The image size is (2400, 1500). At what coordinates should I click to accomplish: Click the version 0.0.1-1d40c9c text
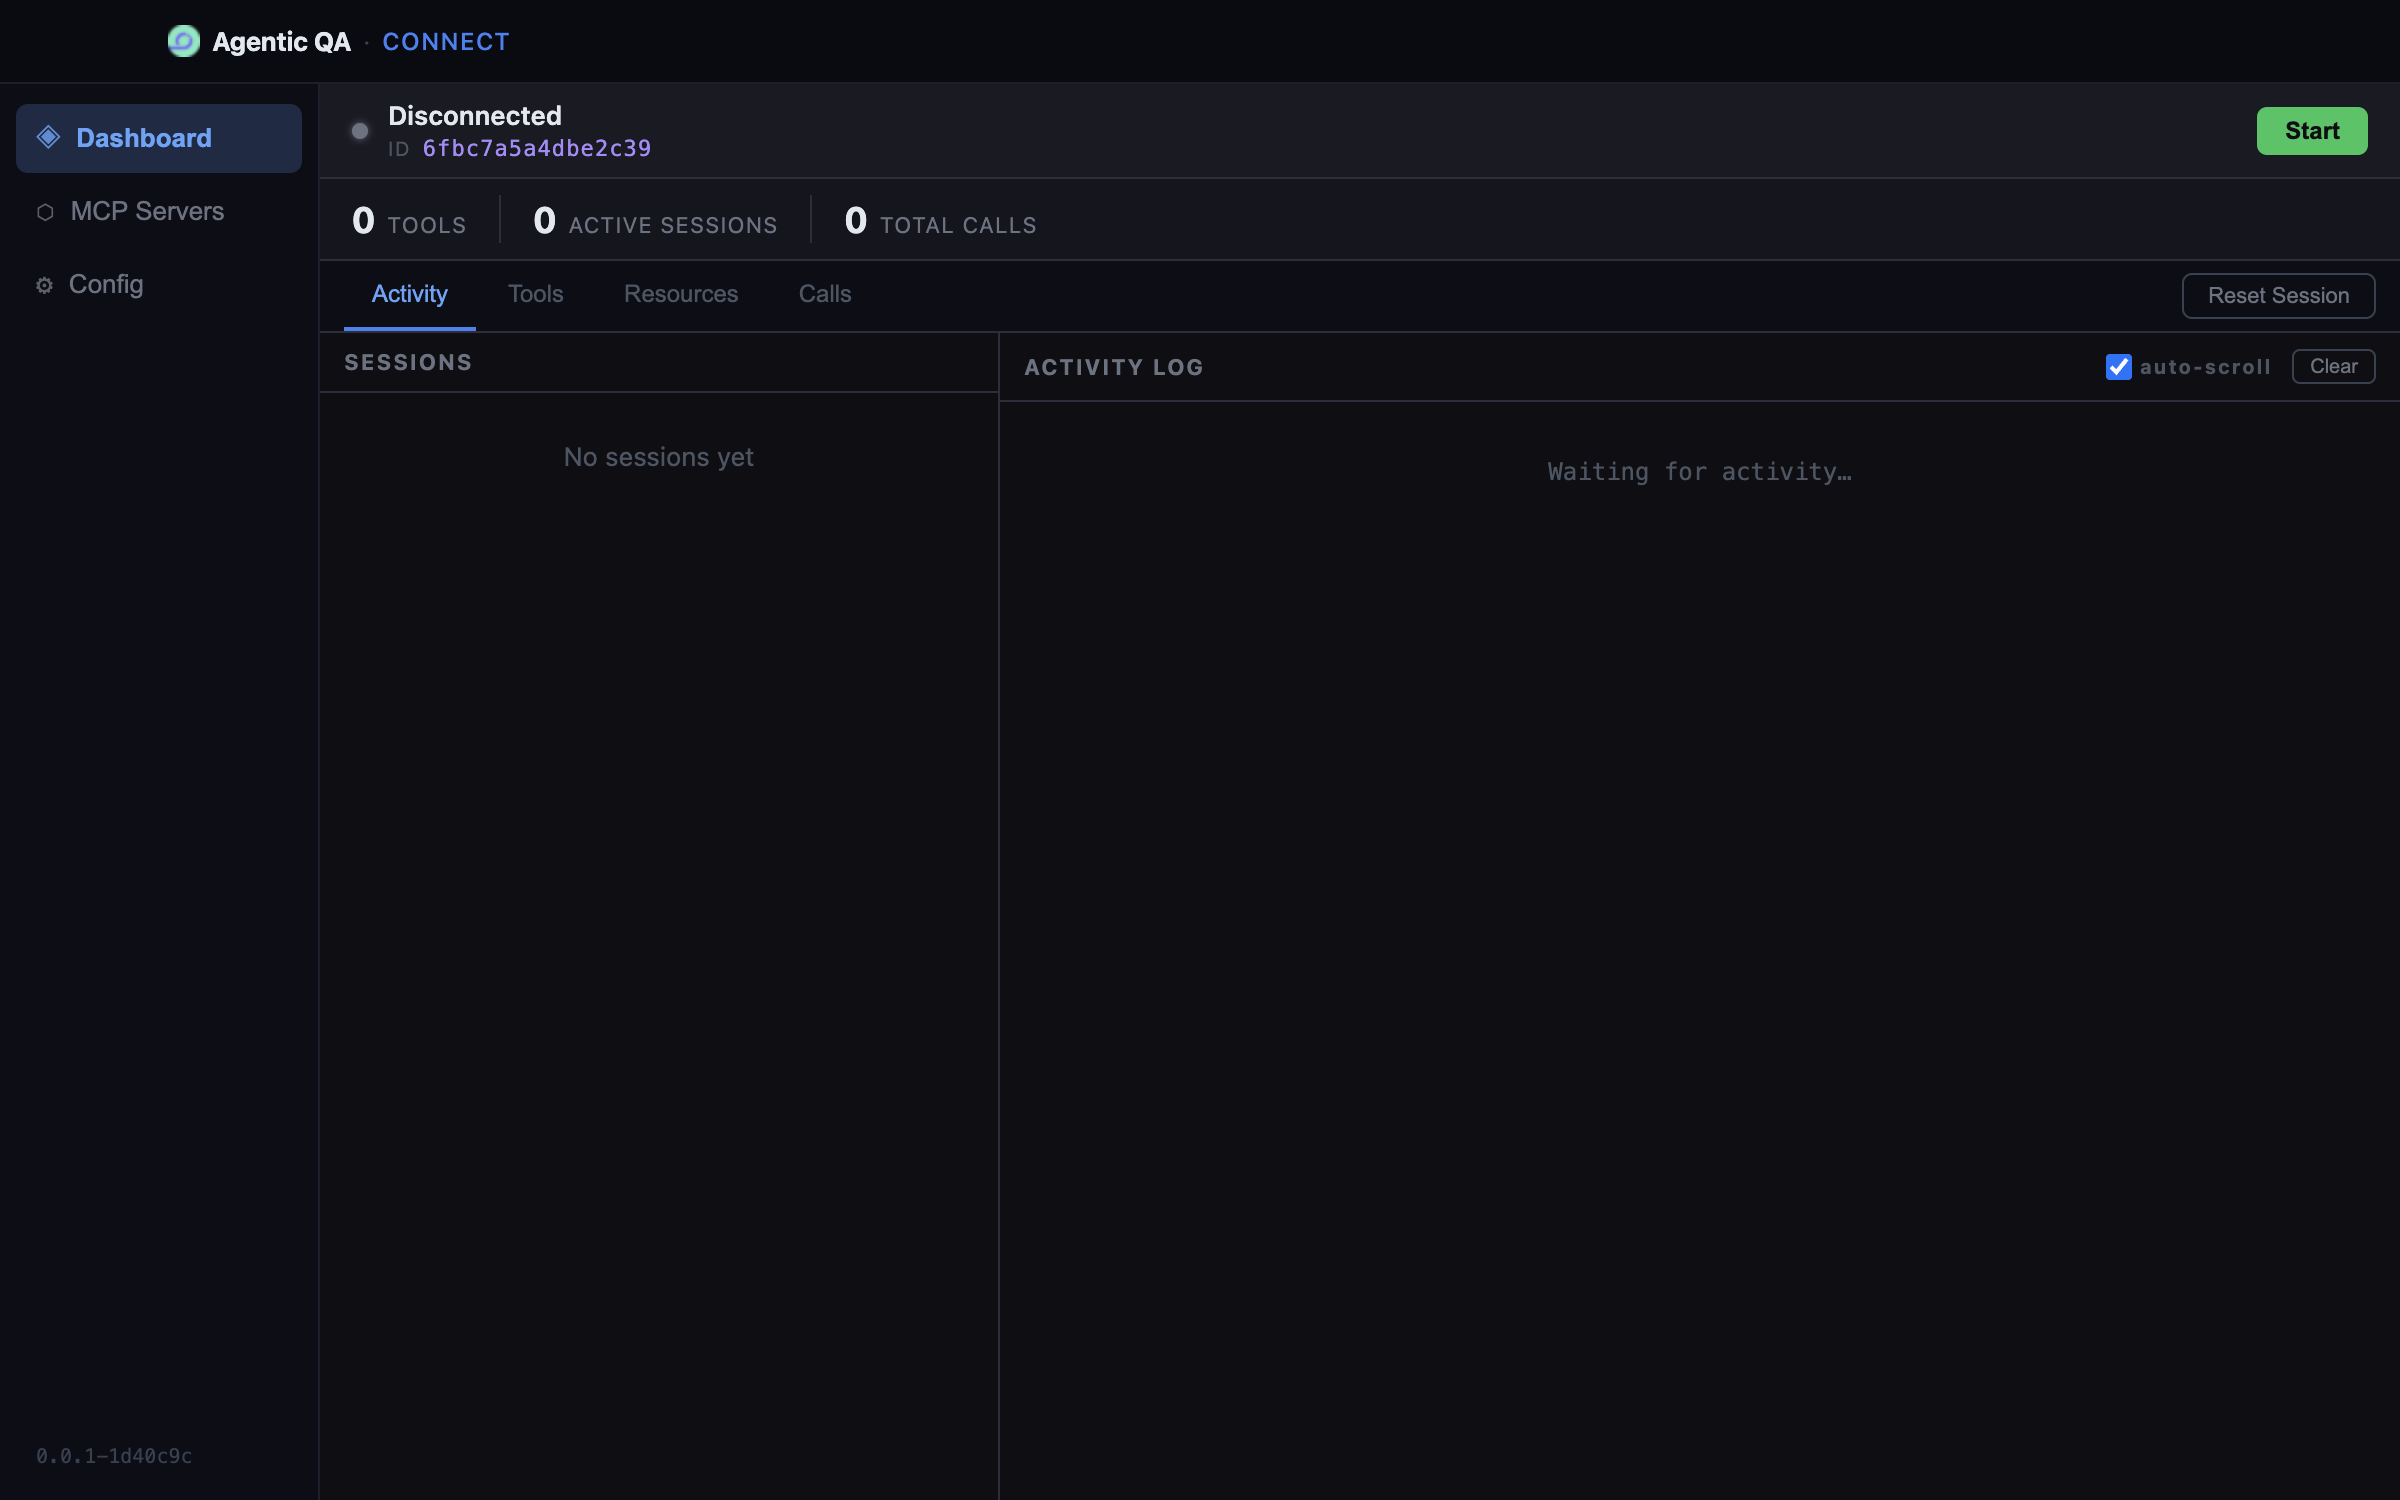point(114,1456)
